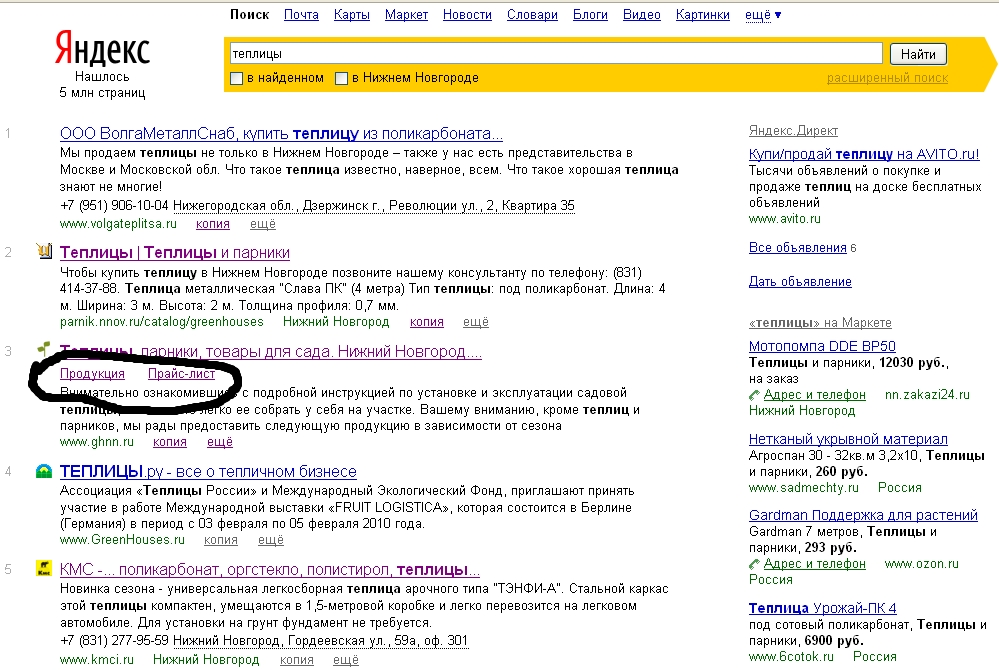Open 'копия' for the www.GreenHouses.ru result

tap(221, 539)
